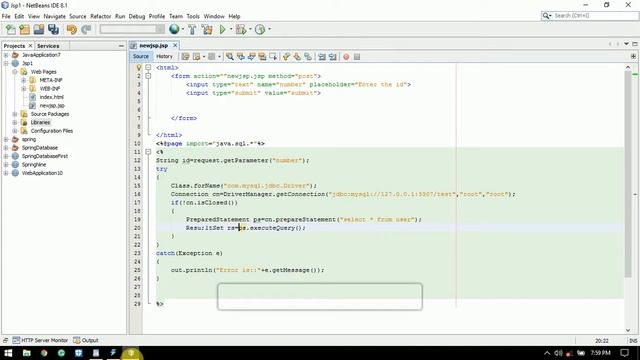
Task: Collapse the Jsp1 project node
Action: point(6,63)
